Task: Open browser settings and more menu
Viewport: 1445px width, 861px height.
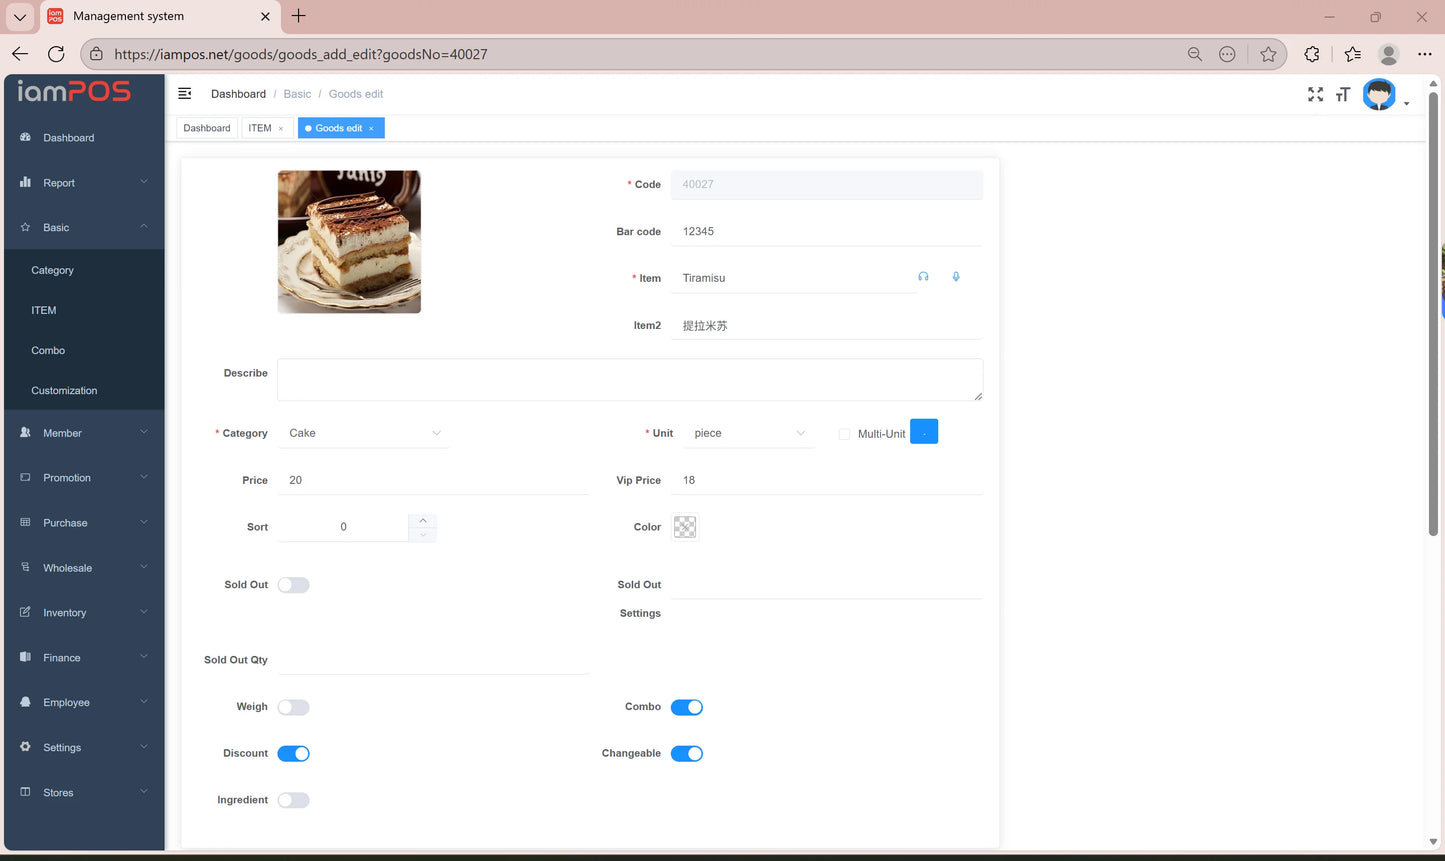Action: pyautogui.click(x=1425, y=54)
